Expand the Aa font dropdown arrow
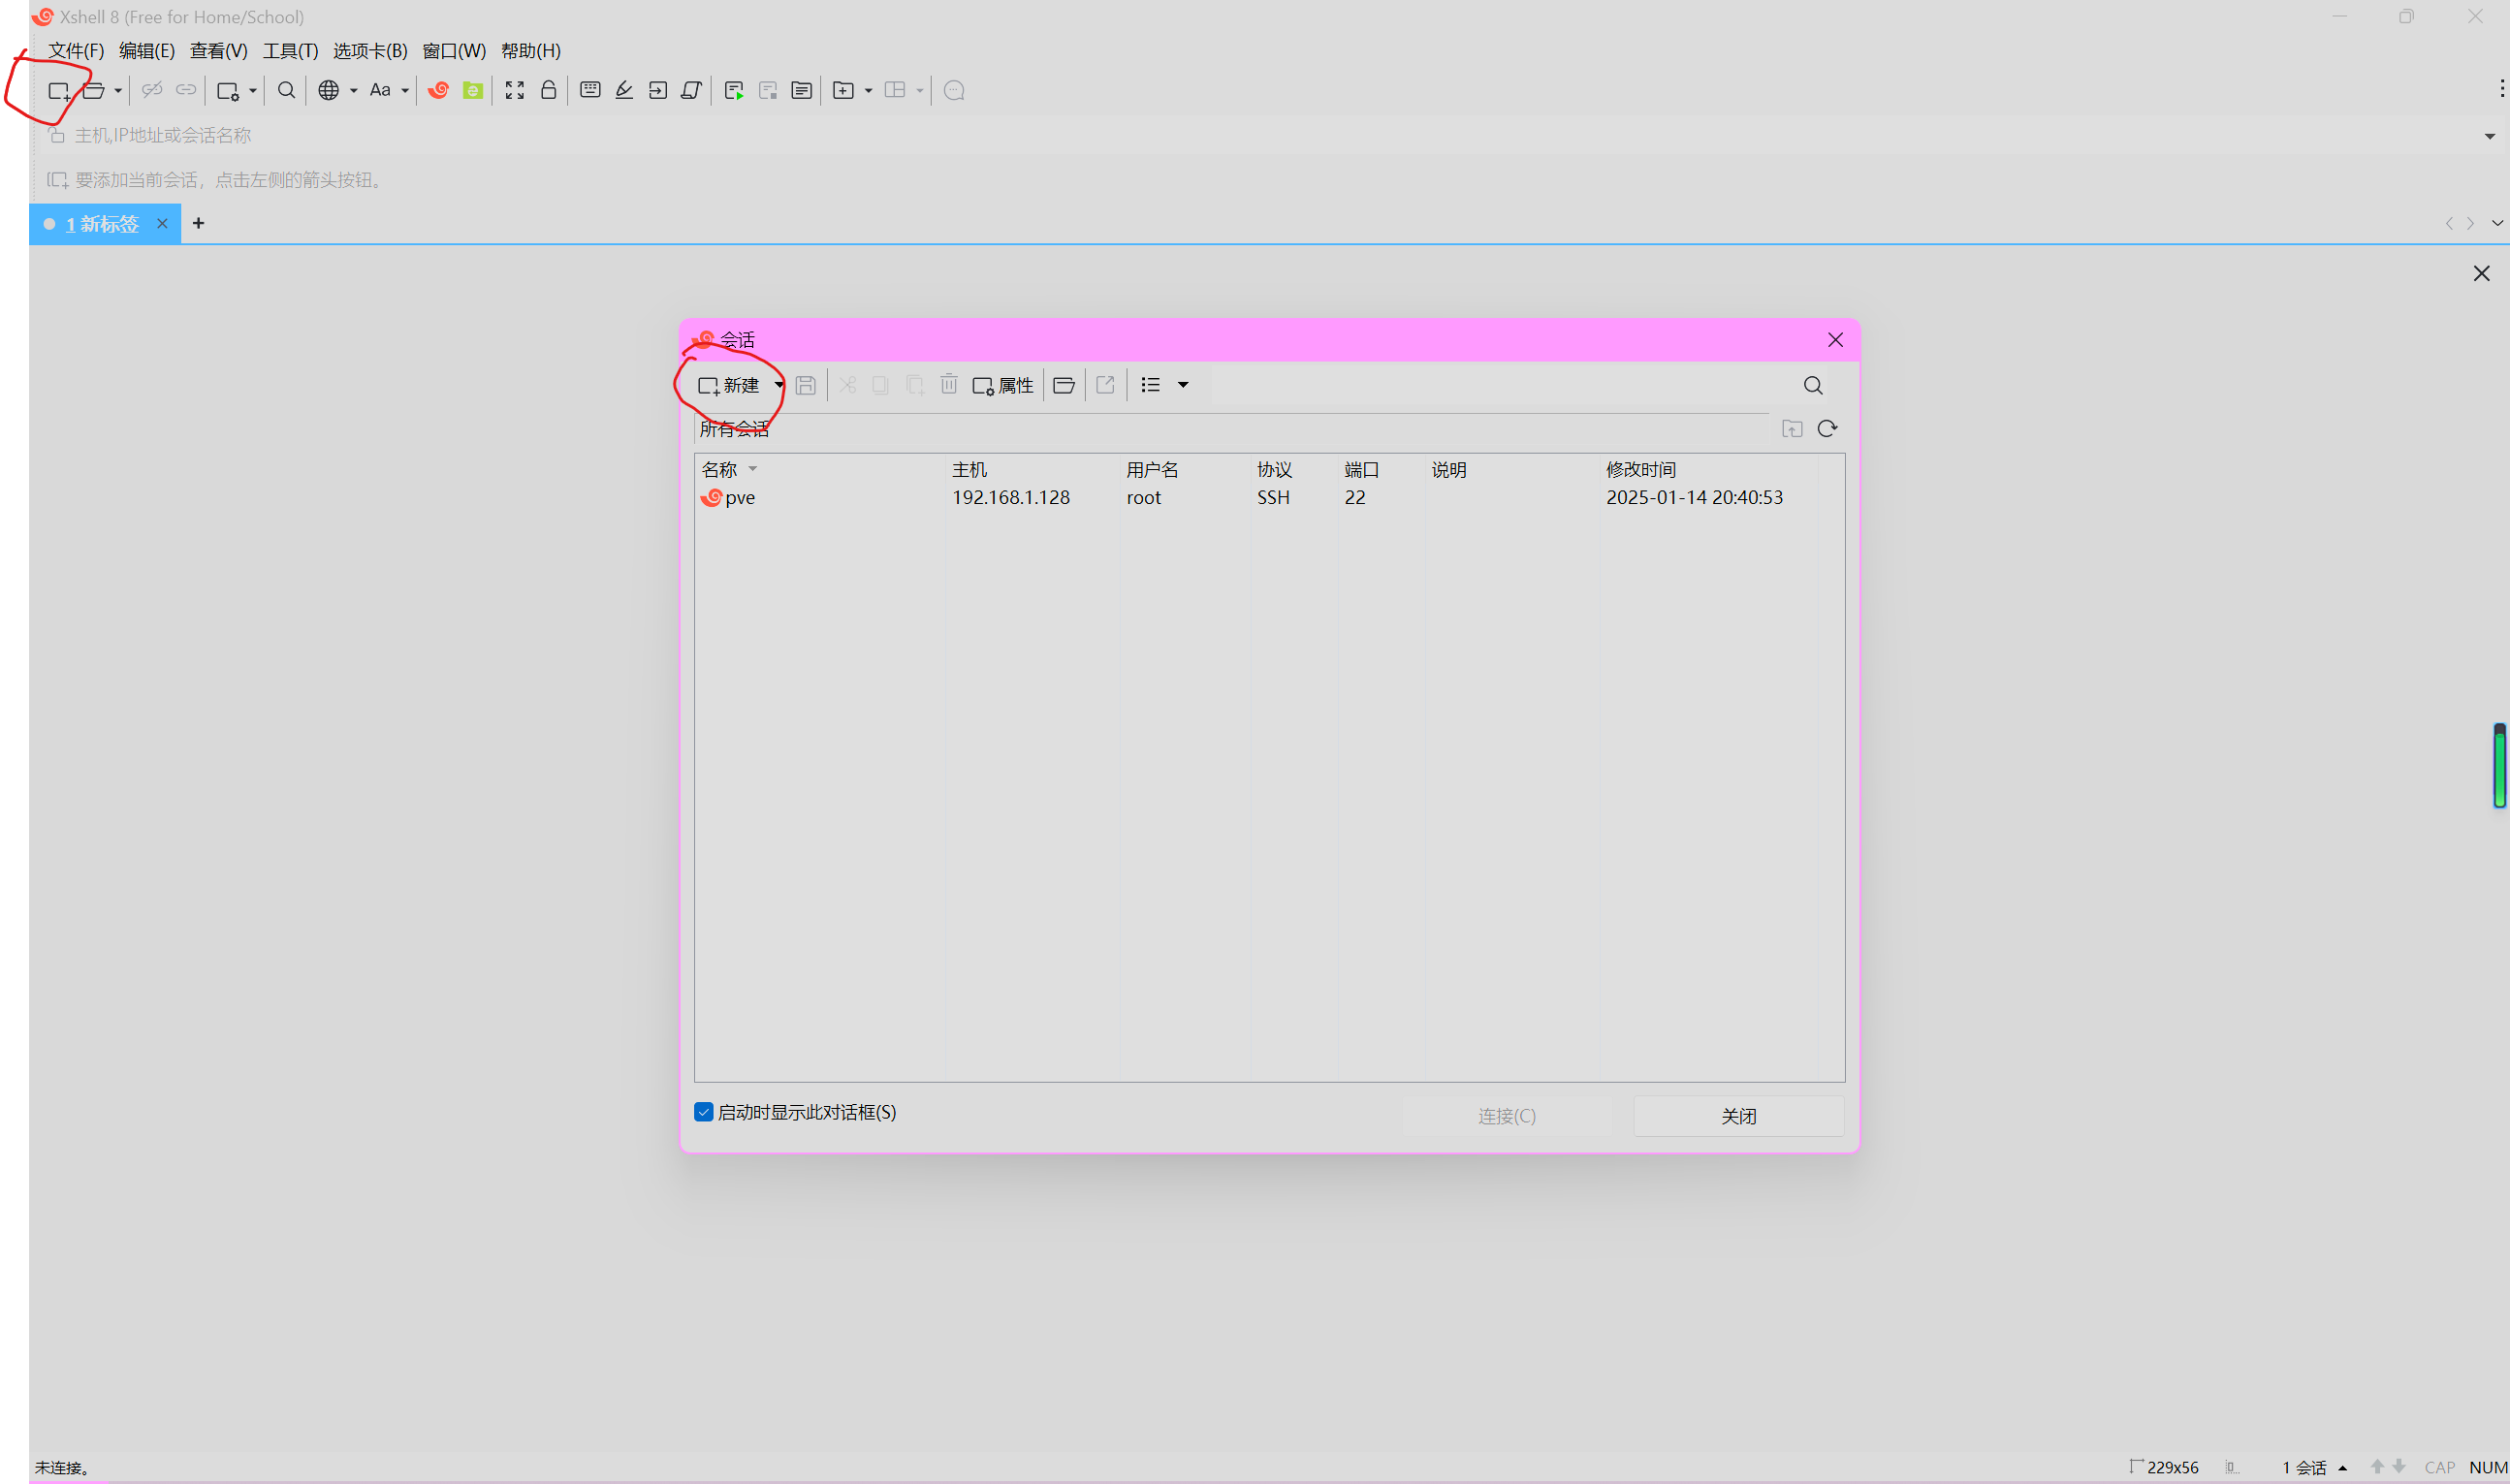This screenshot has width=2510, height=1484. pyautogui.click(x=405, y=91)
